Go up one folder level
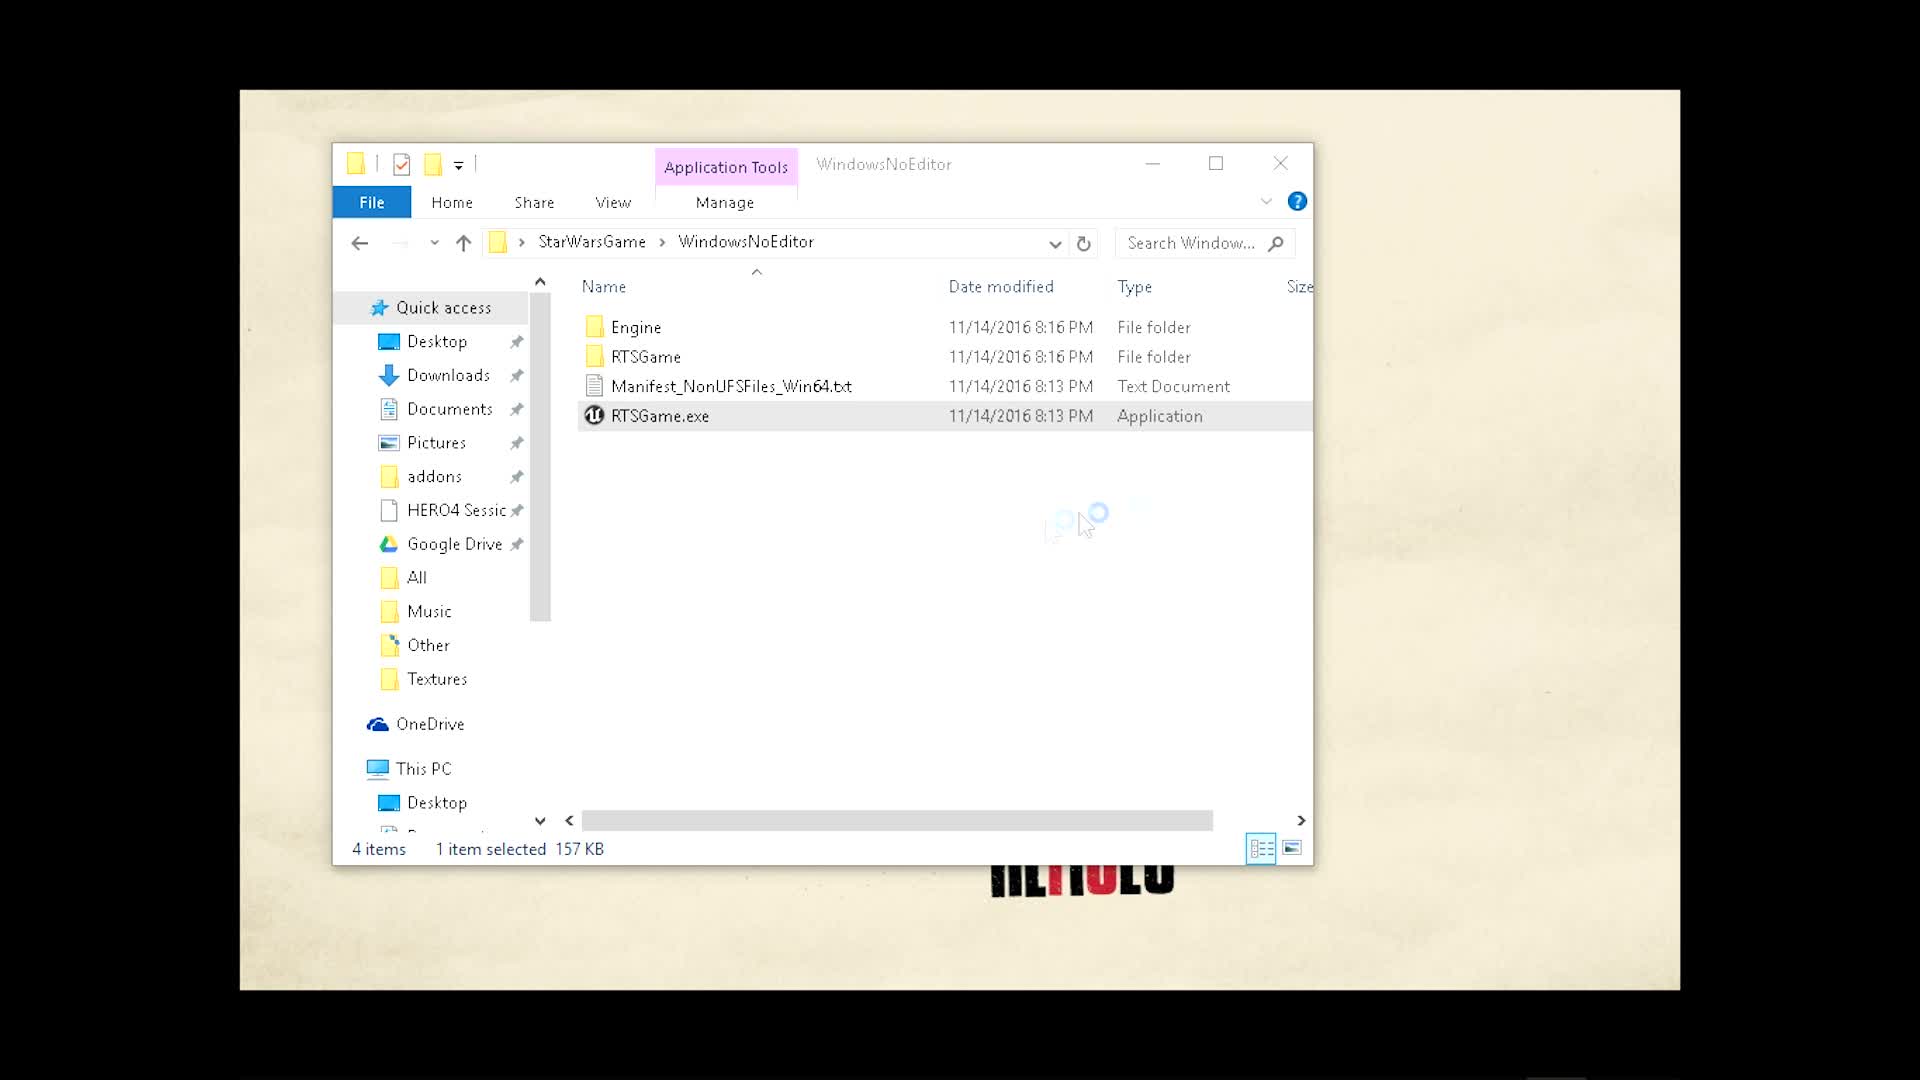This screenshot has width=1920, height=1080. [x=463, y=243]
